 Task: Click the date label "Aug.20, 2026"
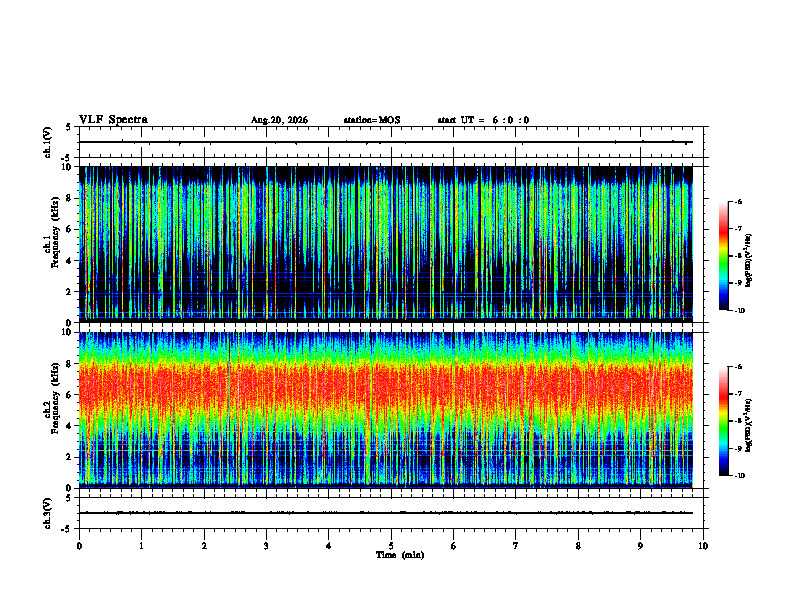[279, 120]
